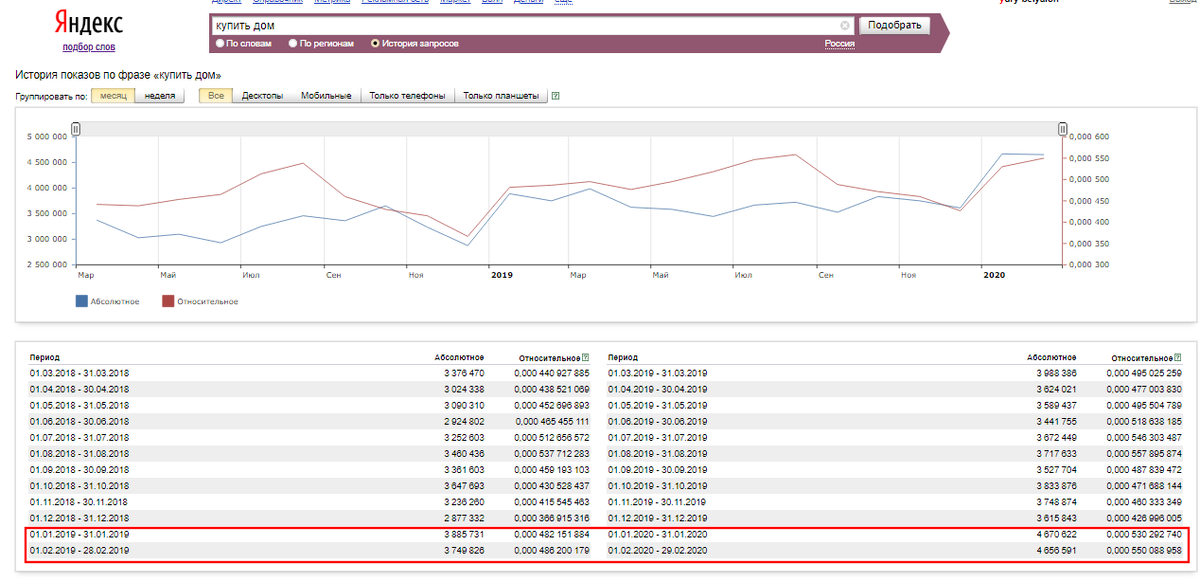Click the chart axis label 2020
Image resolution: width=1200 pixels, height=582 pixels.
(993, 274)
